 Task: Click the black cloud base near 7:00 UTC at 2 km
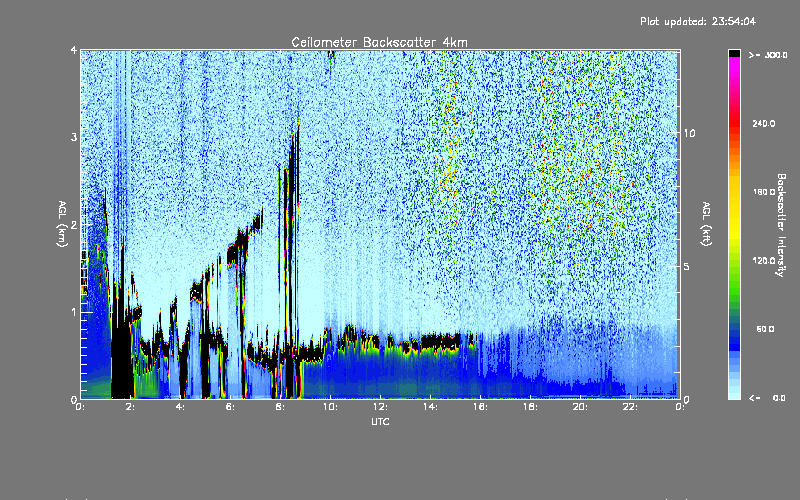click(257, 221)
